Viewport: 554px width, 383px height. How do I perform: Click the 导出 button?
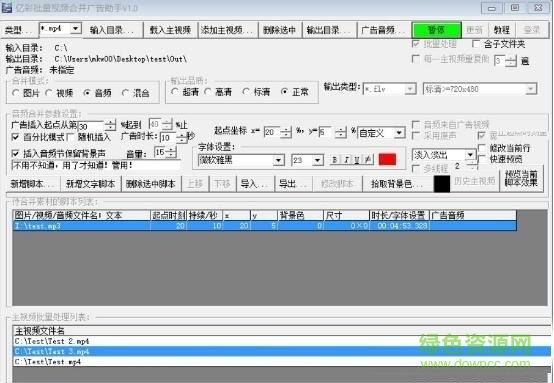(293, 184)
